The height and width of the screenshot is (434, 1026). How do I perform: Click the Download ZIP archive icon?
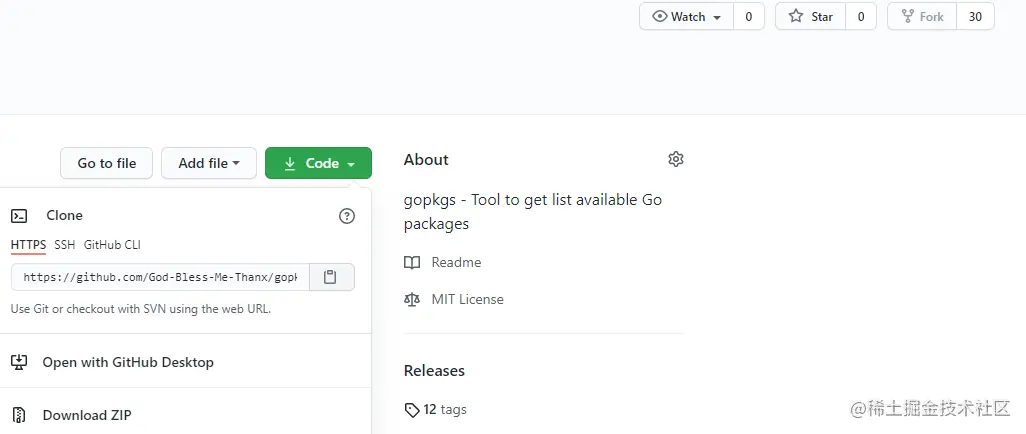point(19,415)
